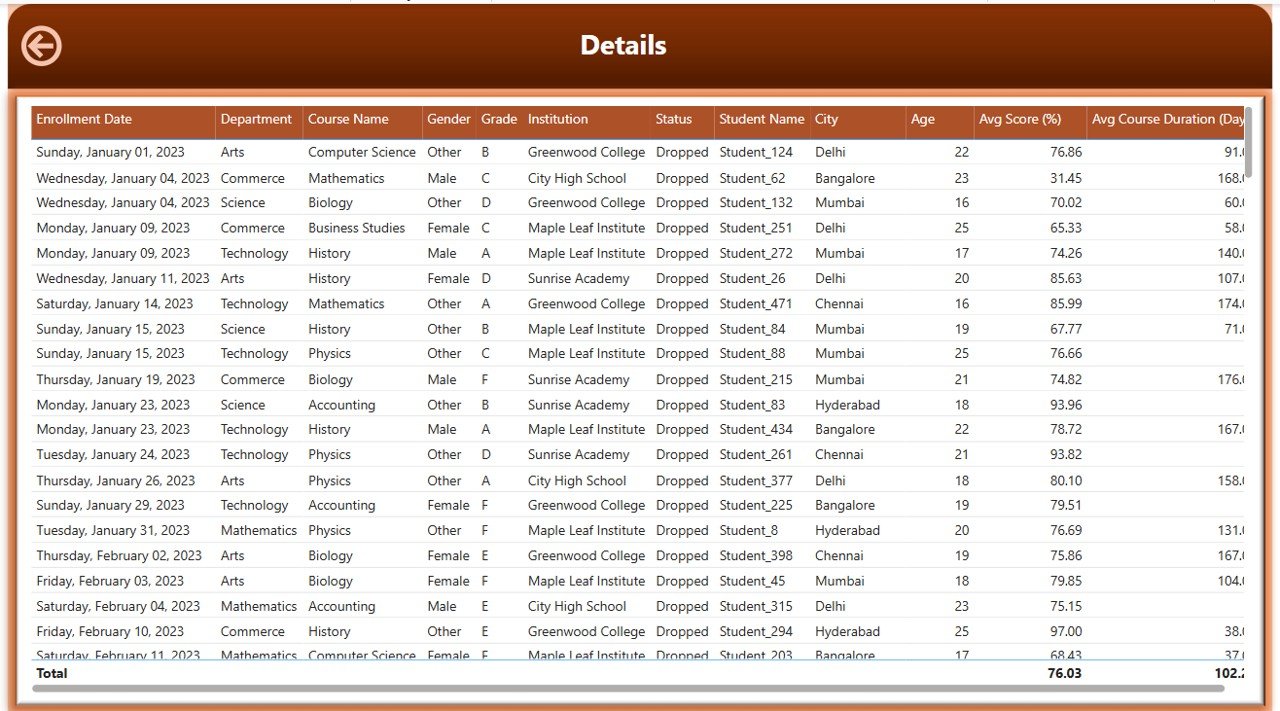Select the Avg Score value 85.63
The height and width of the screenshot is (711, 1280).
1066,278
